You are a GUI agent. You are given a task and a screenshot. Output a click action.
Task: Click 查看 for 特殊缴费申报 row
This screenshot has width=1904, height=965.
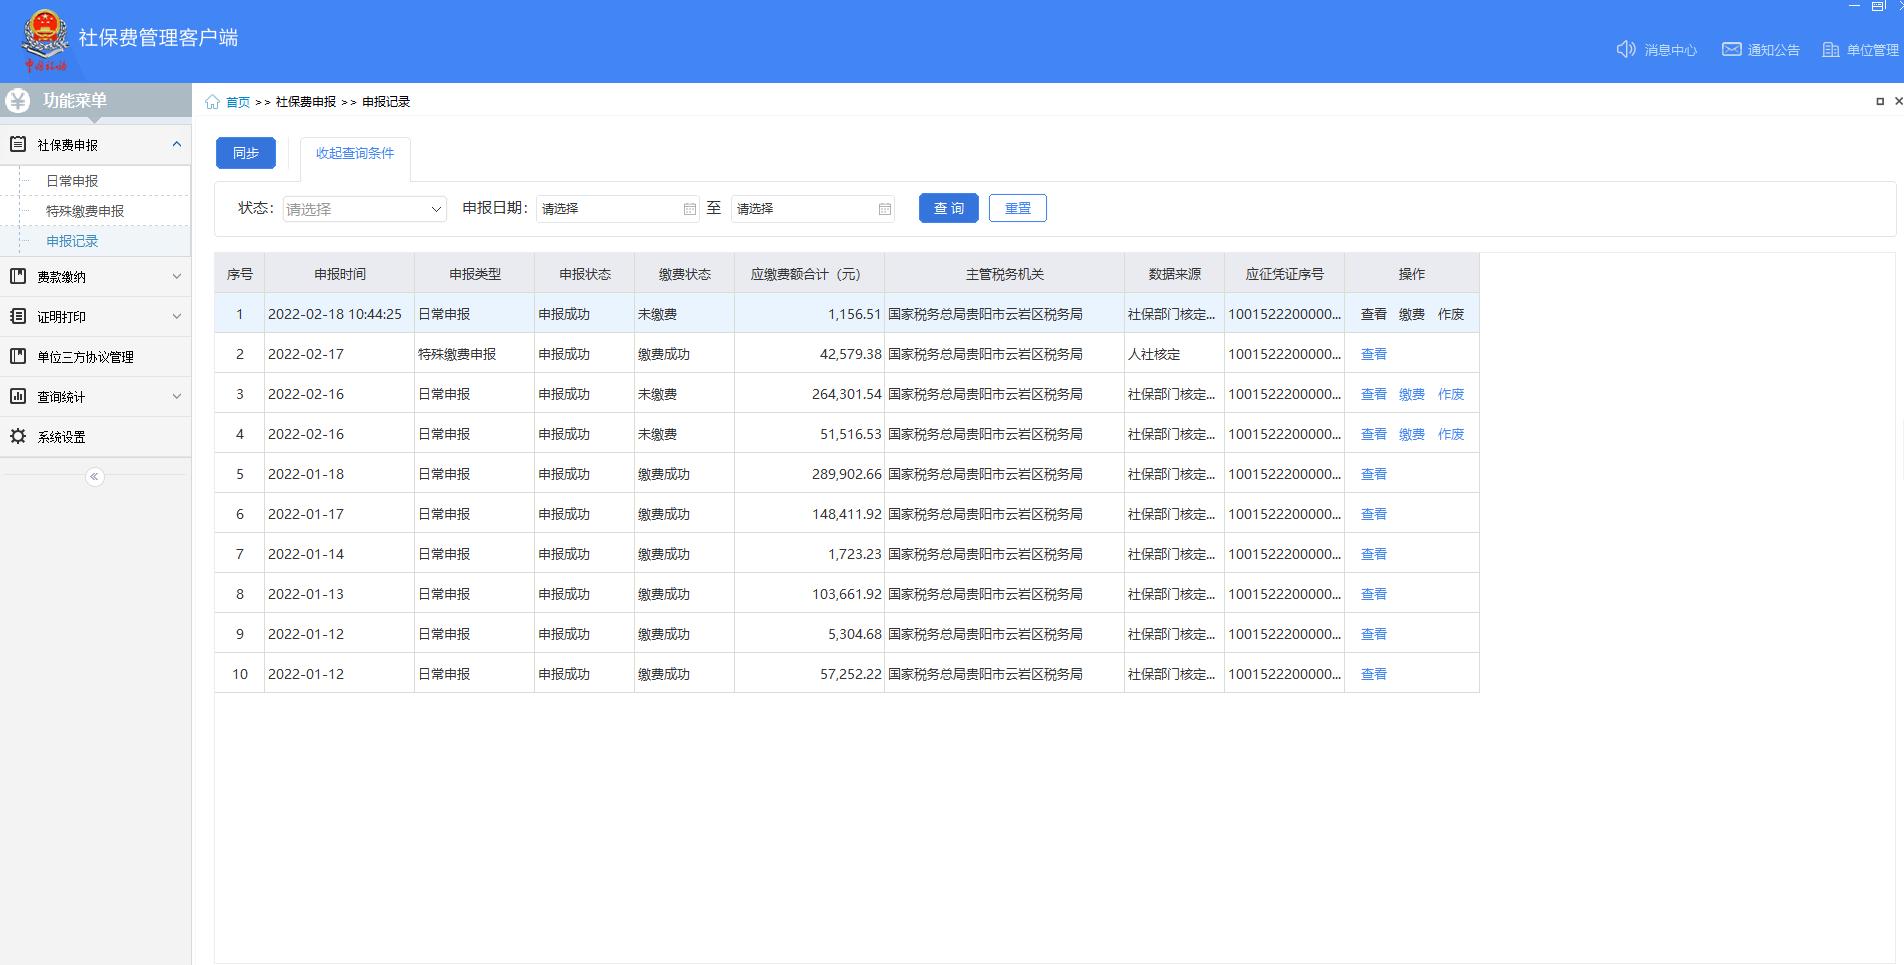pos(1374,354)
